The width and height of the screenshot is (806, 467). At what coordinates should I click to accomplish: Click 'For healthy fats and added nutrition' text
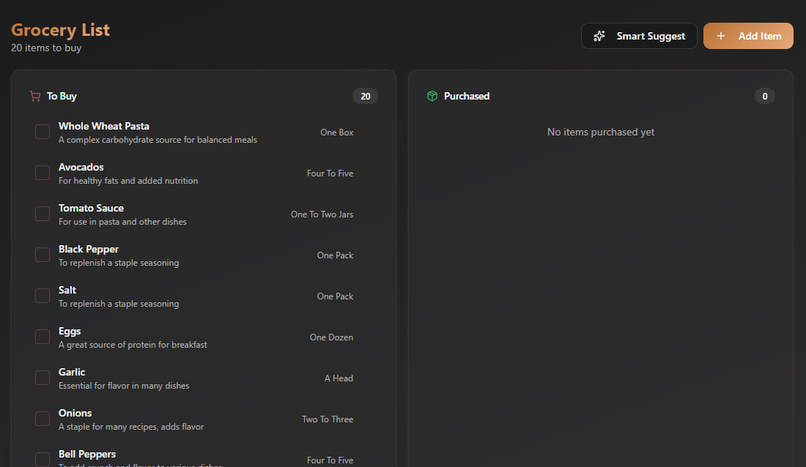128,181
